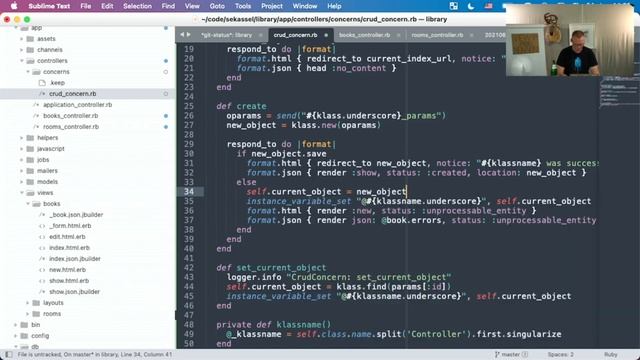The image size is (640, 360).
Task: Expand the layouts folder
Action: (28, 303)
